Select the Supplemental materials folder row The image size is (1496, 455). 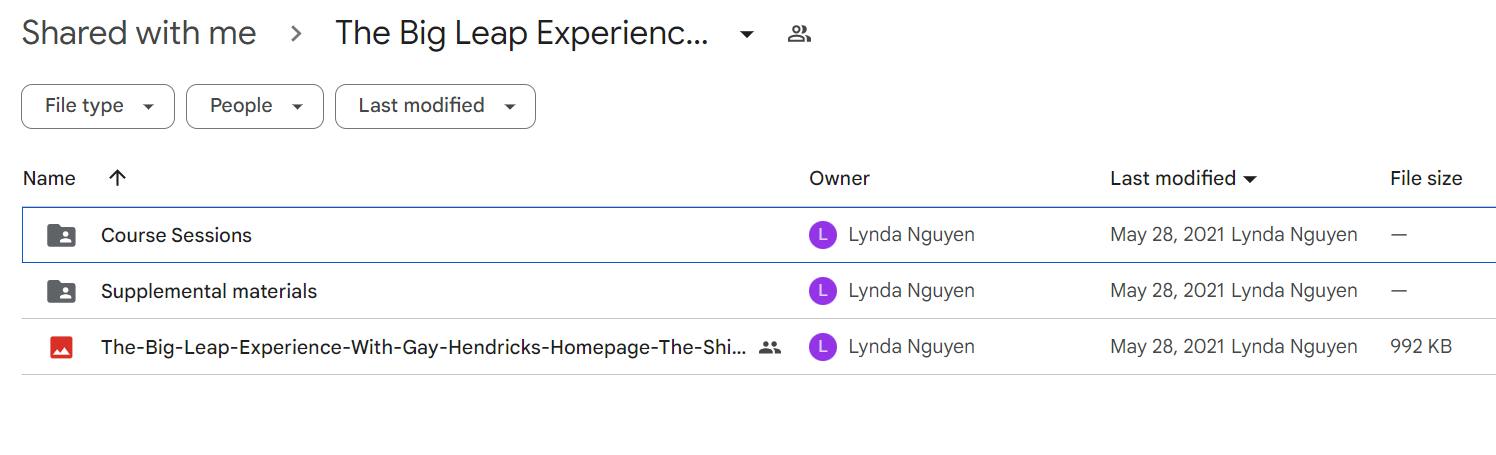coord(759,291)
